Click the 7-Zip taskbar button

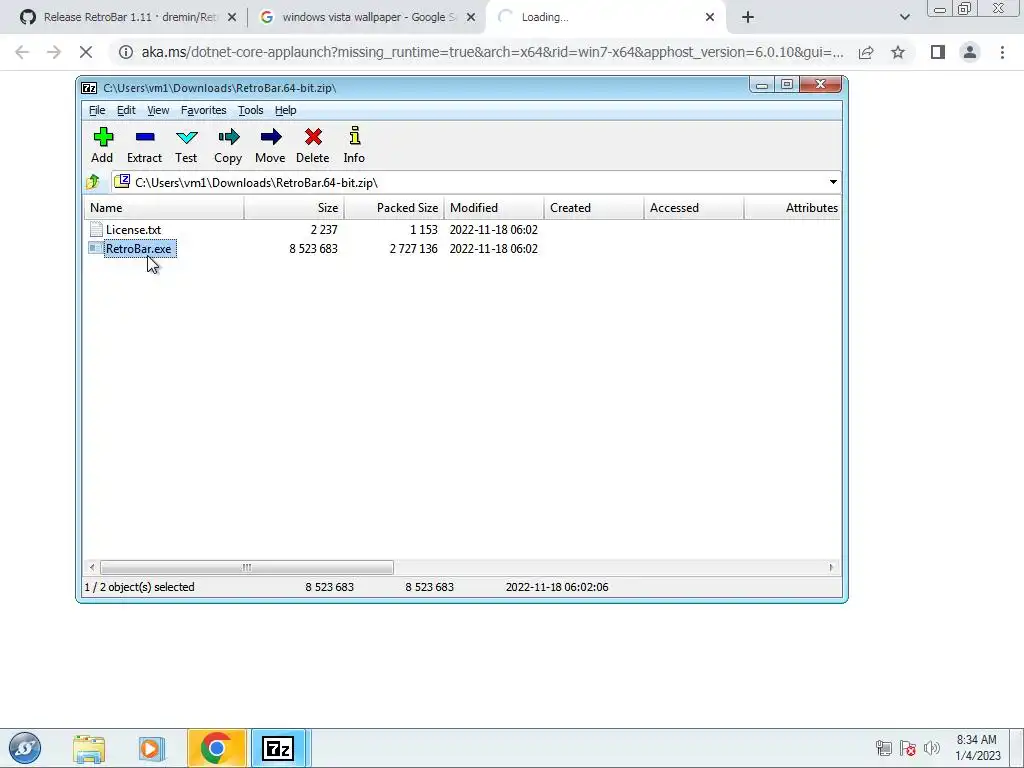pyautogui.click(x=278, y=748)
